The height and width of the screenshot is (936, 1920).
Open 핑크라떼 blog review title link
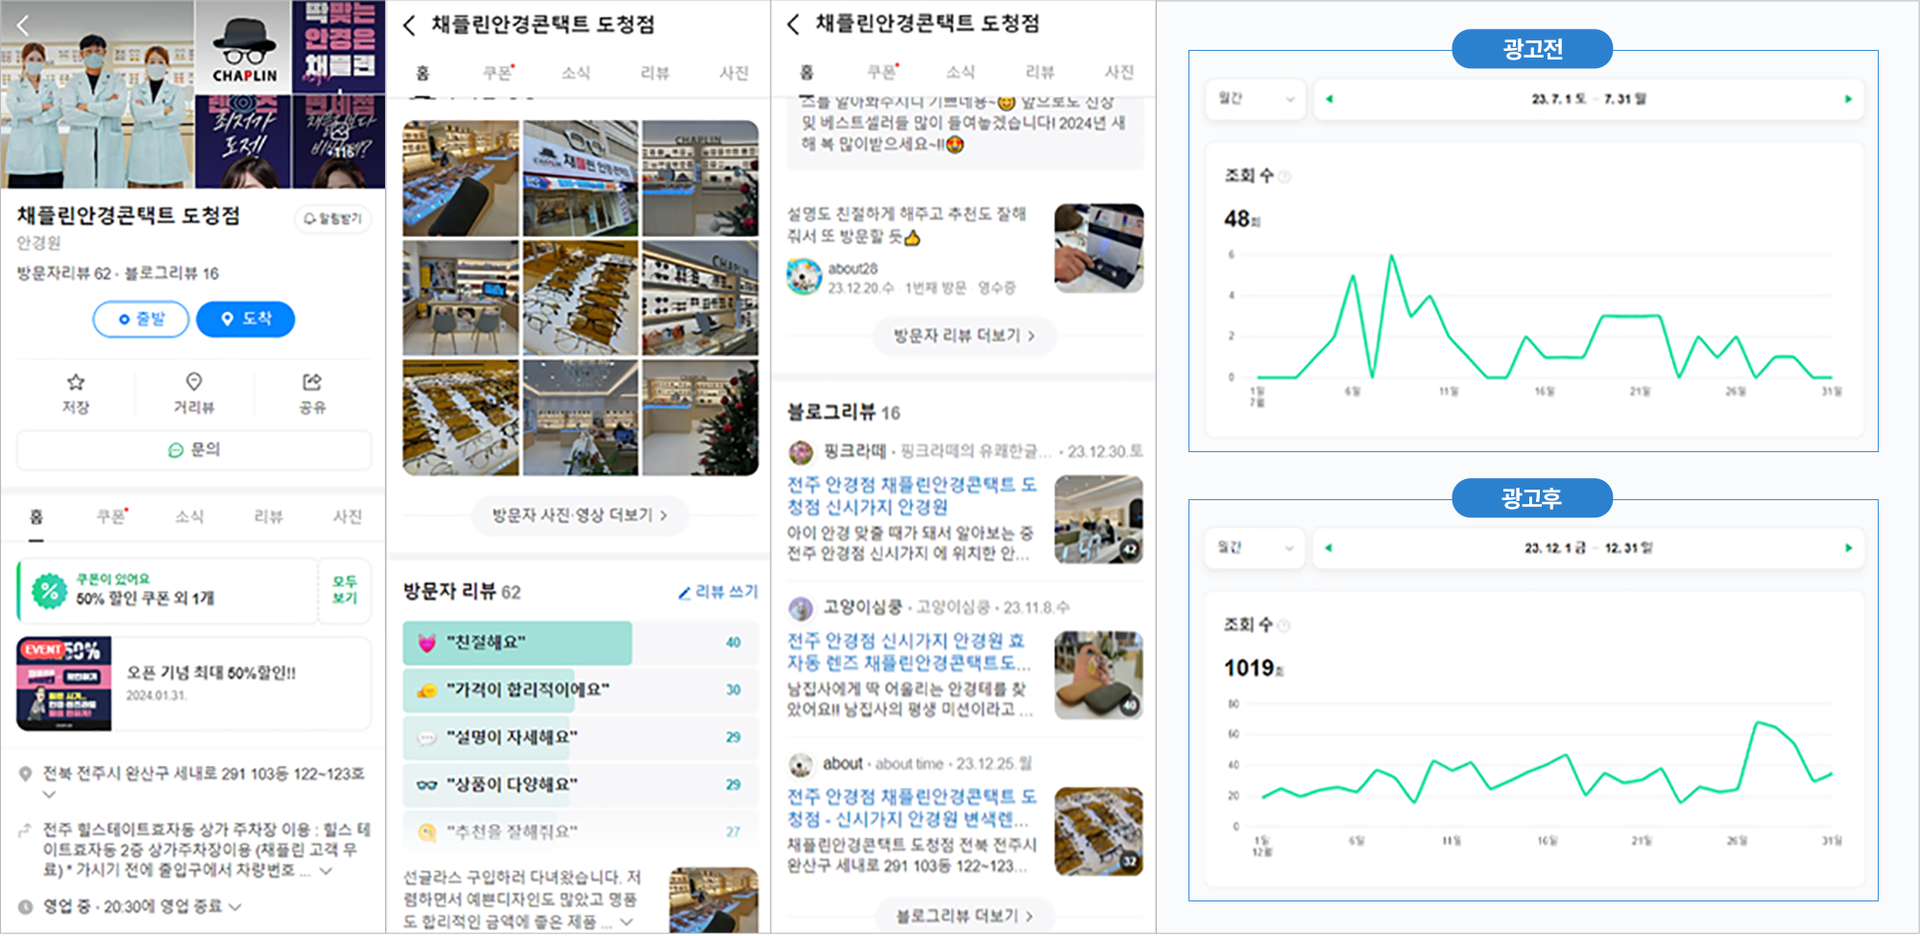pos(912,496)
